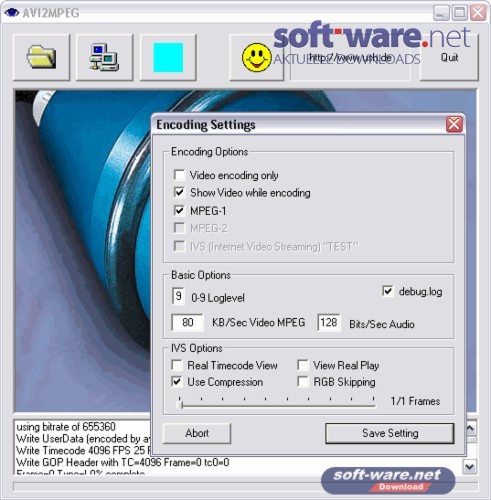Viewport: 491px width, 500px height.
Task: Toggle Use Compression option
Action: [x=177, y=382]
